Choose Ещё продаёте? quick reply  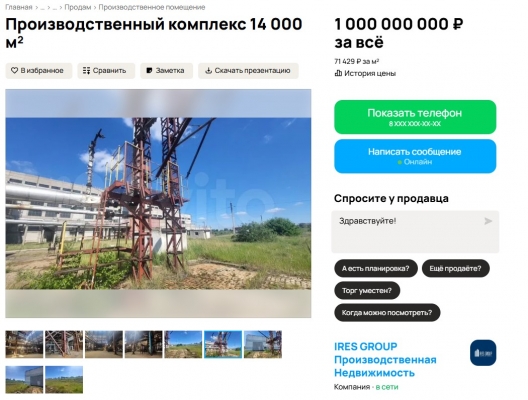[455, 268]
